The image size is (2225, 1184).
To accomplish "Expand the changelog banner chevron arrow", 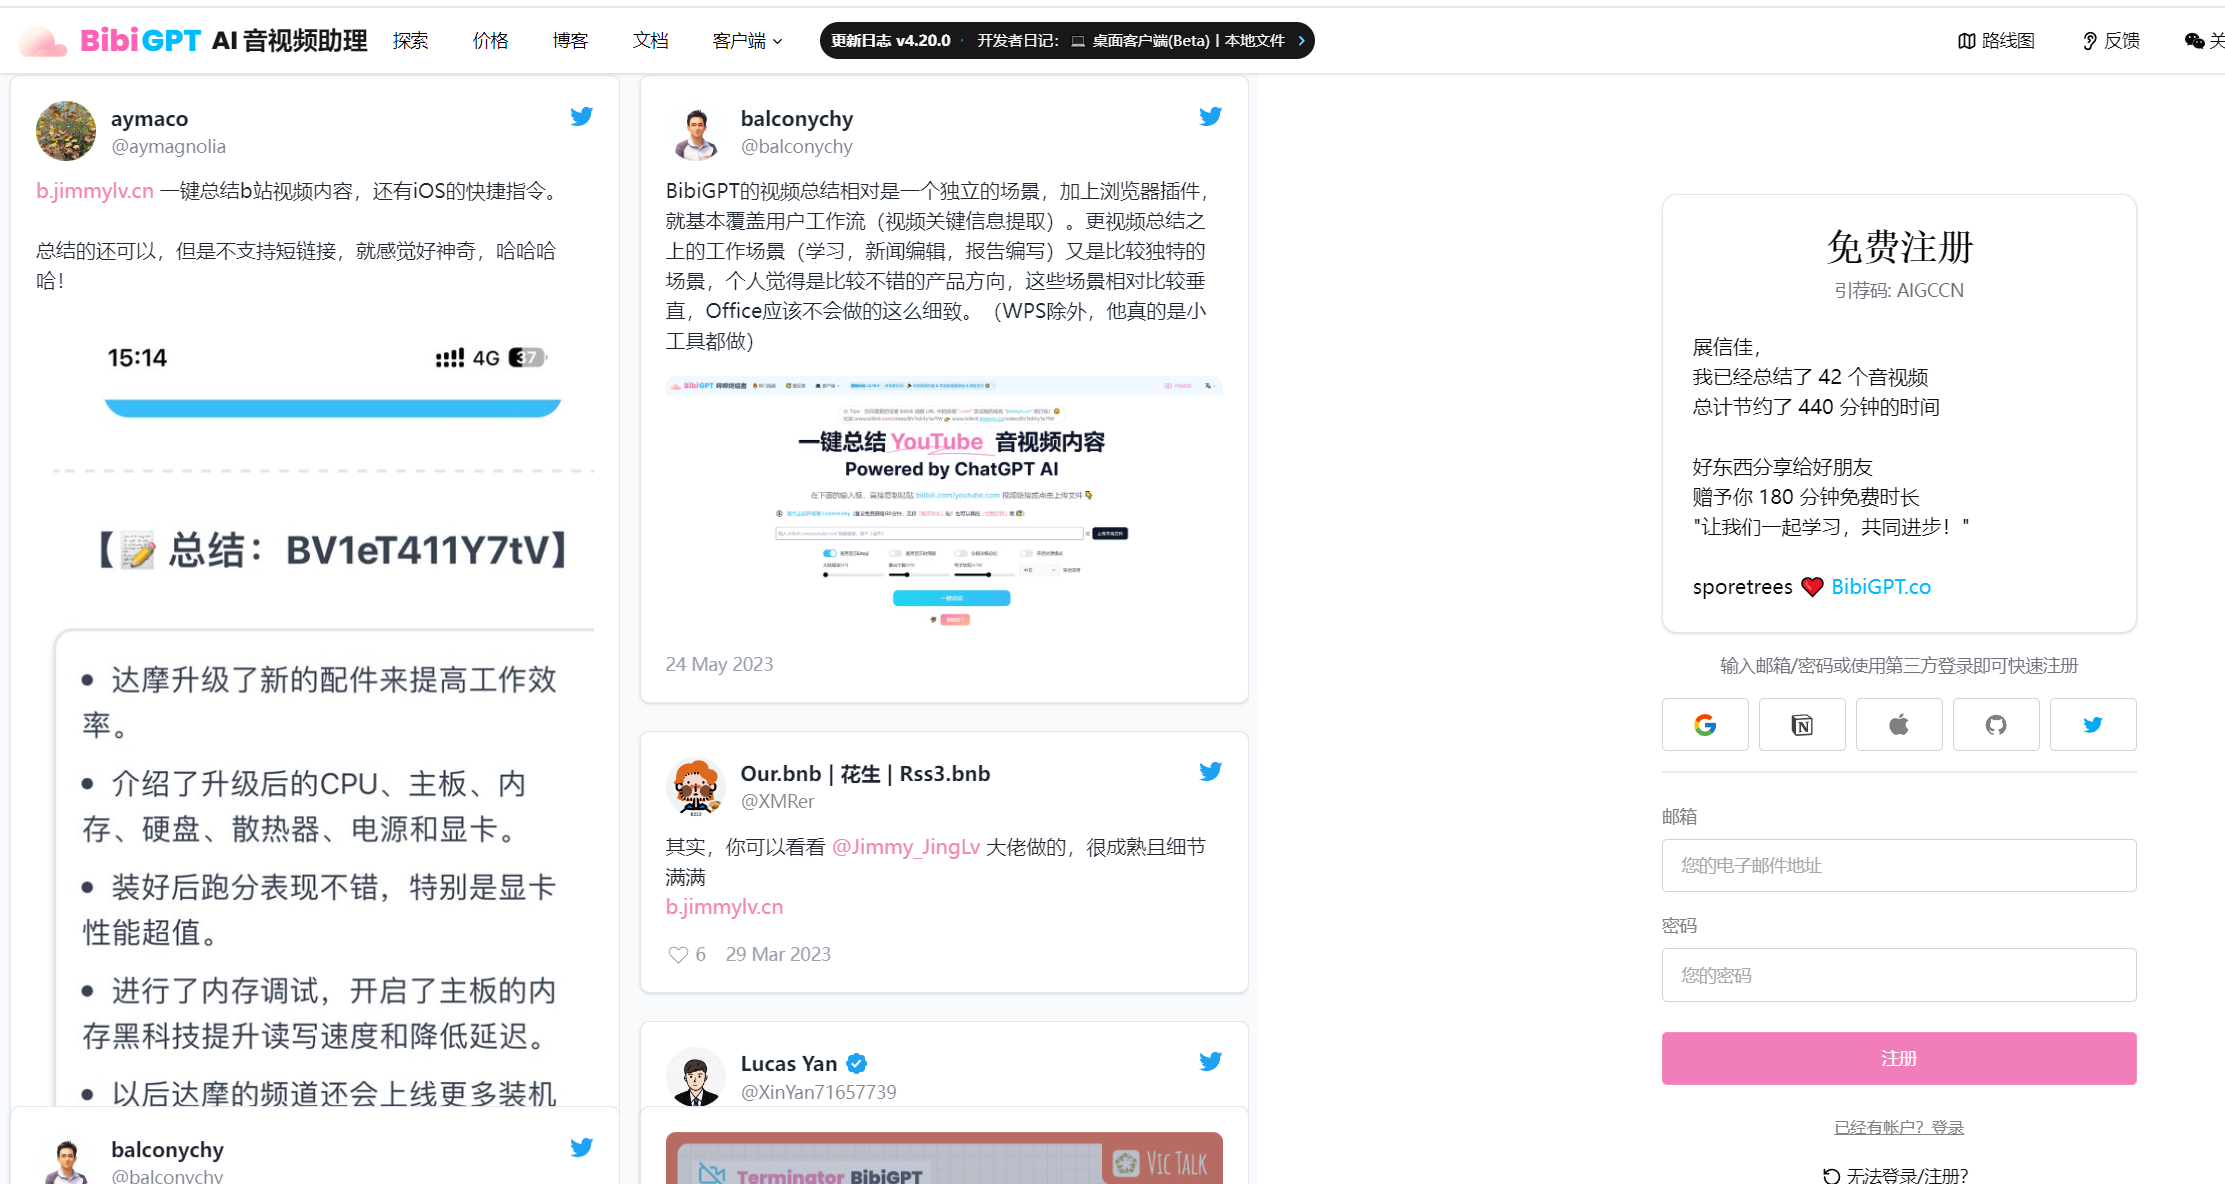I will pyautogui.click(x=1301, y=40).
